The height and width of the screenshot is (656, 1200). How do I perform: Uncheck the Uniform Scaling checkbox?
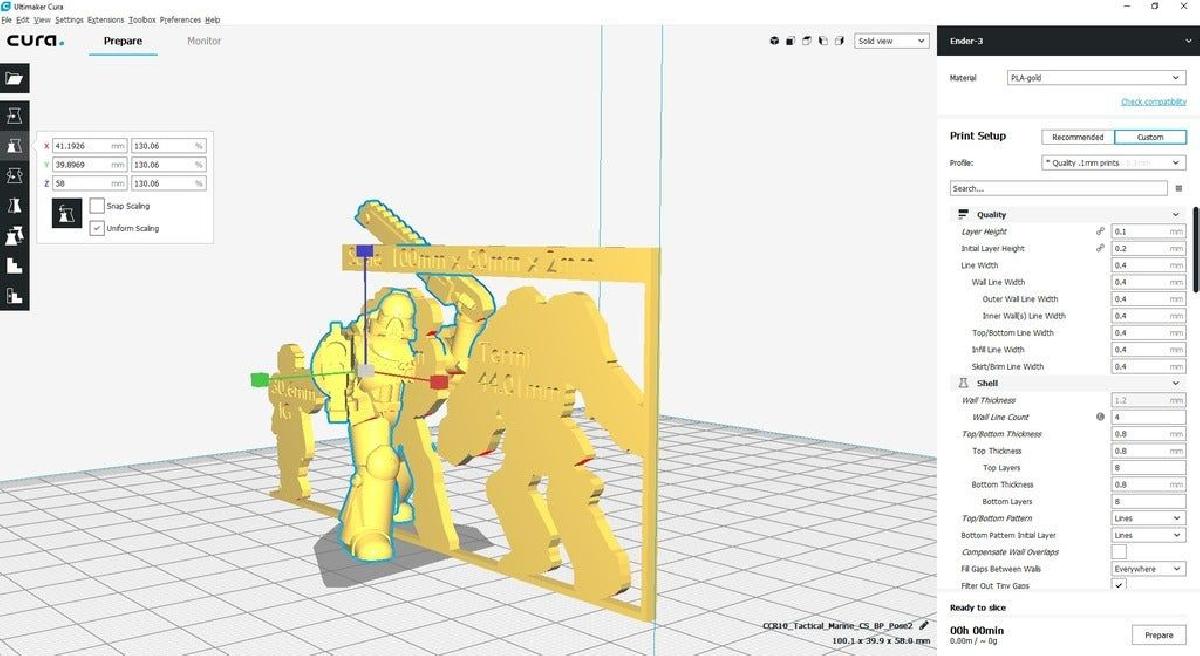97,228
